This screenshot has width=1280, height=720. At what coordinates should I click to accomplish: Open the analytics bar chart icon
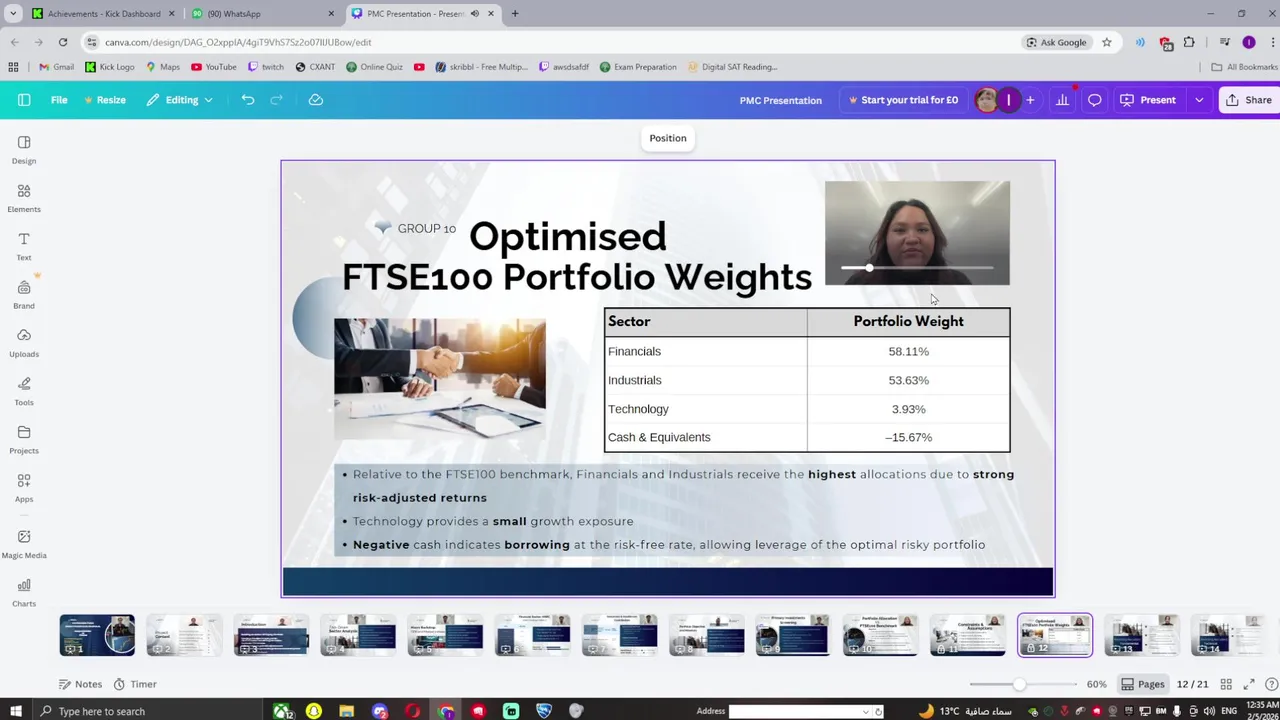(x=1063, y=100)
